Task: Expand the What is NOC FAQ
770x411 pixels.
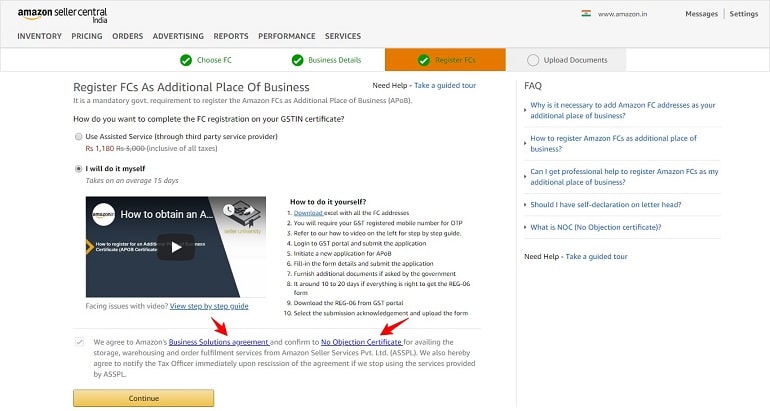Action: click(x=596, y=227)
